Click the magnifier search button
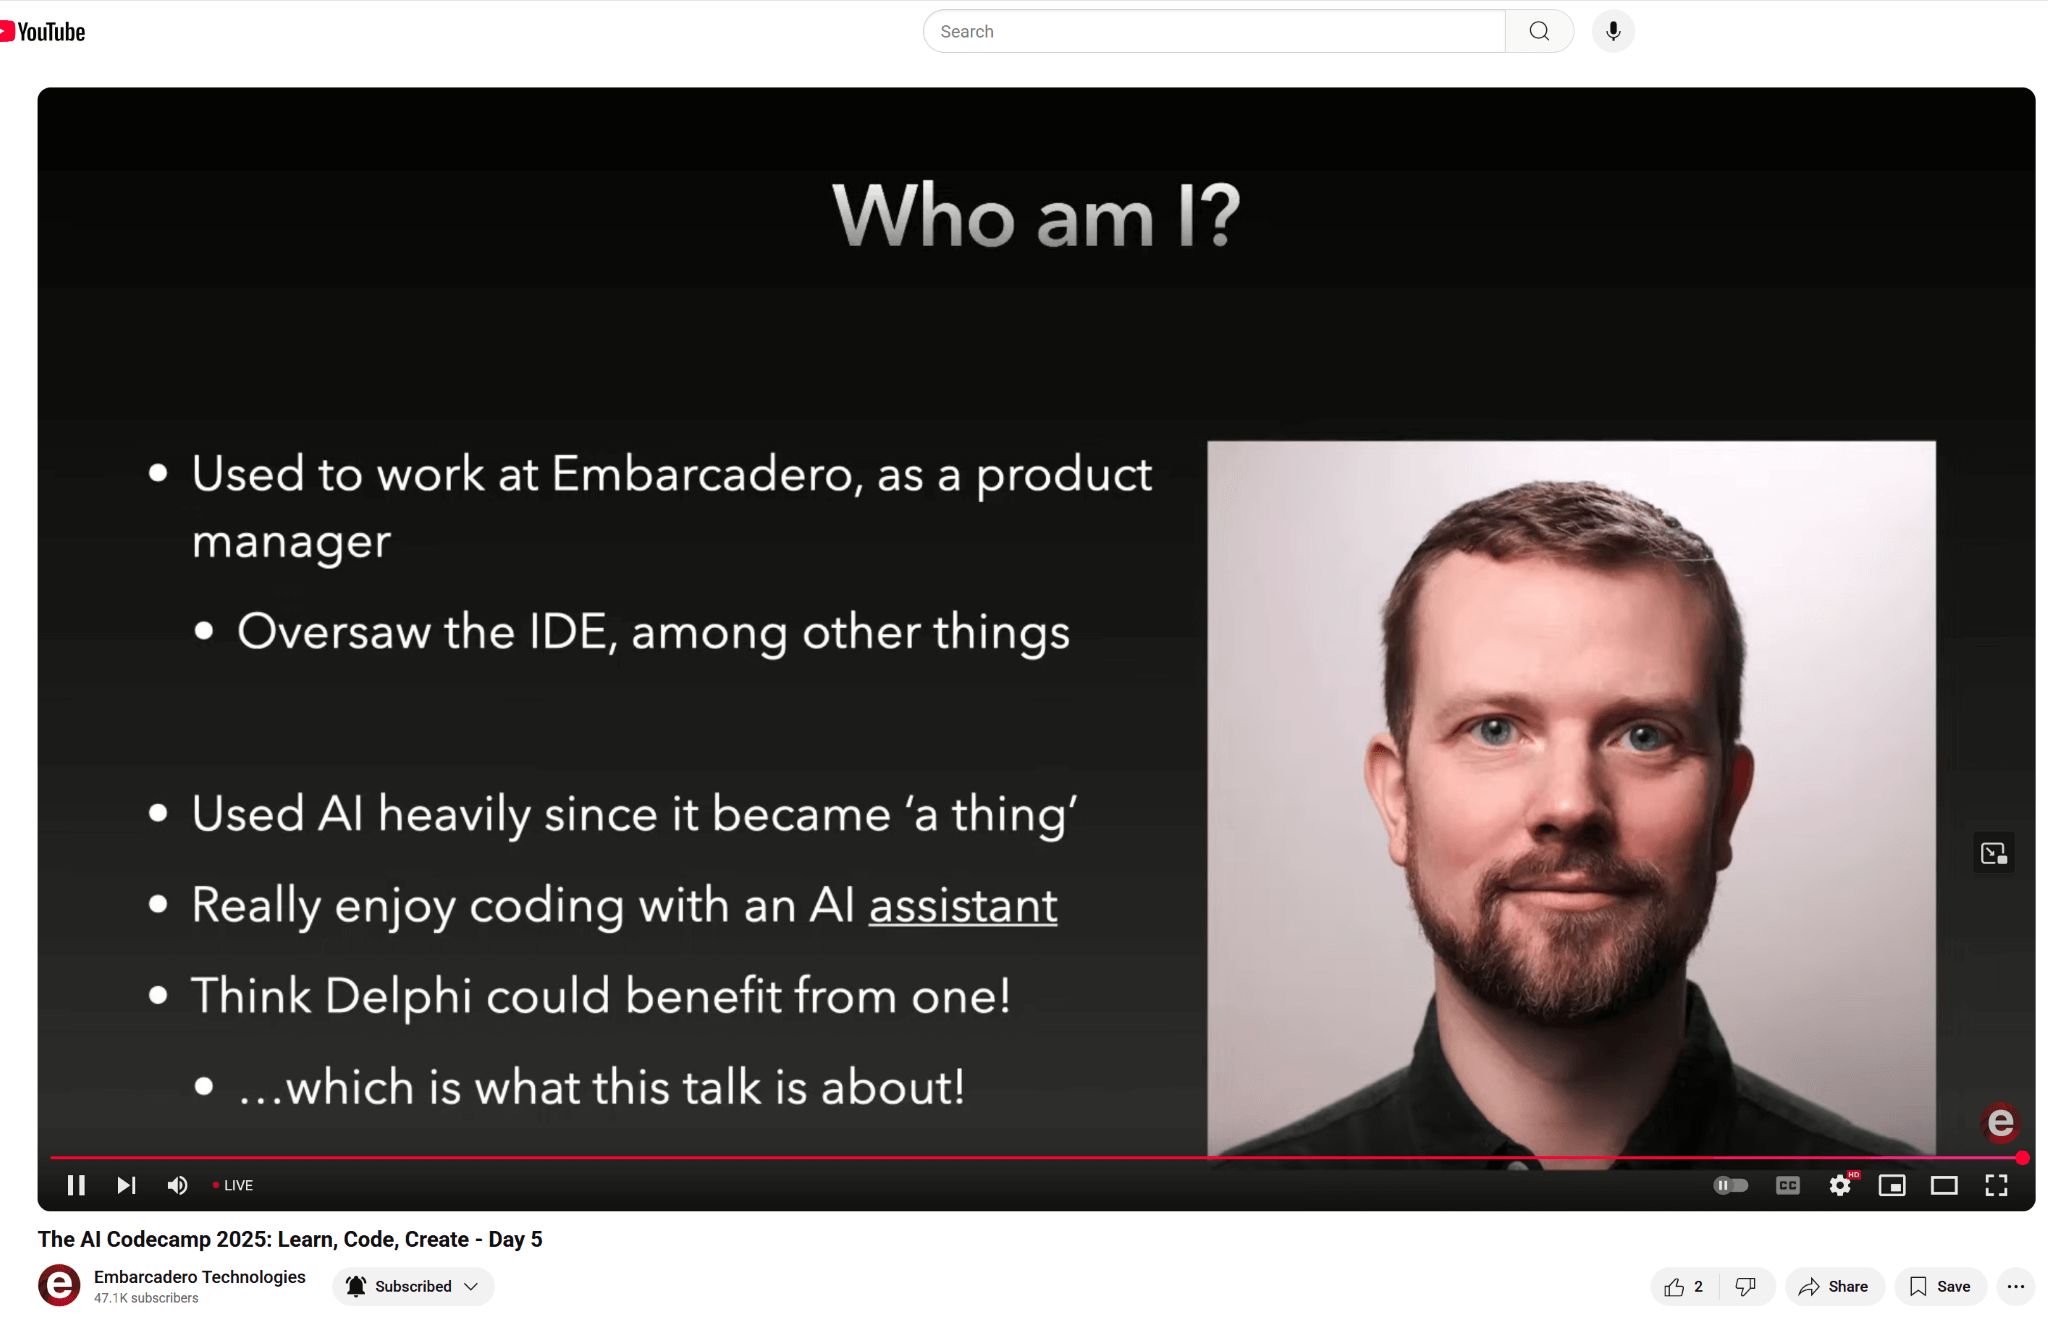The height and width of the screenshot is (1320, 2048). pos(1540,32)
